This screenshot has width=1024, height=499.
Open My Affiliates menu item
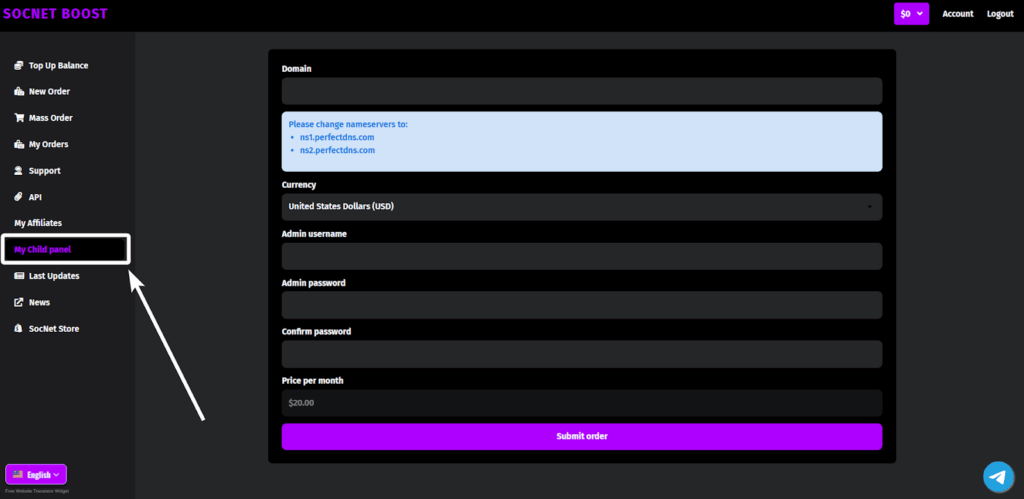(x=38, y=223)
